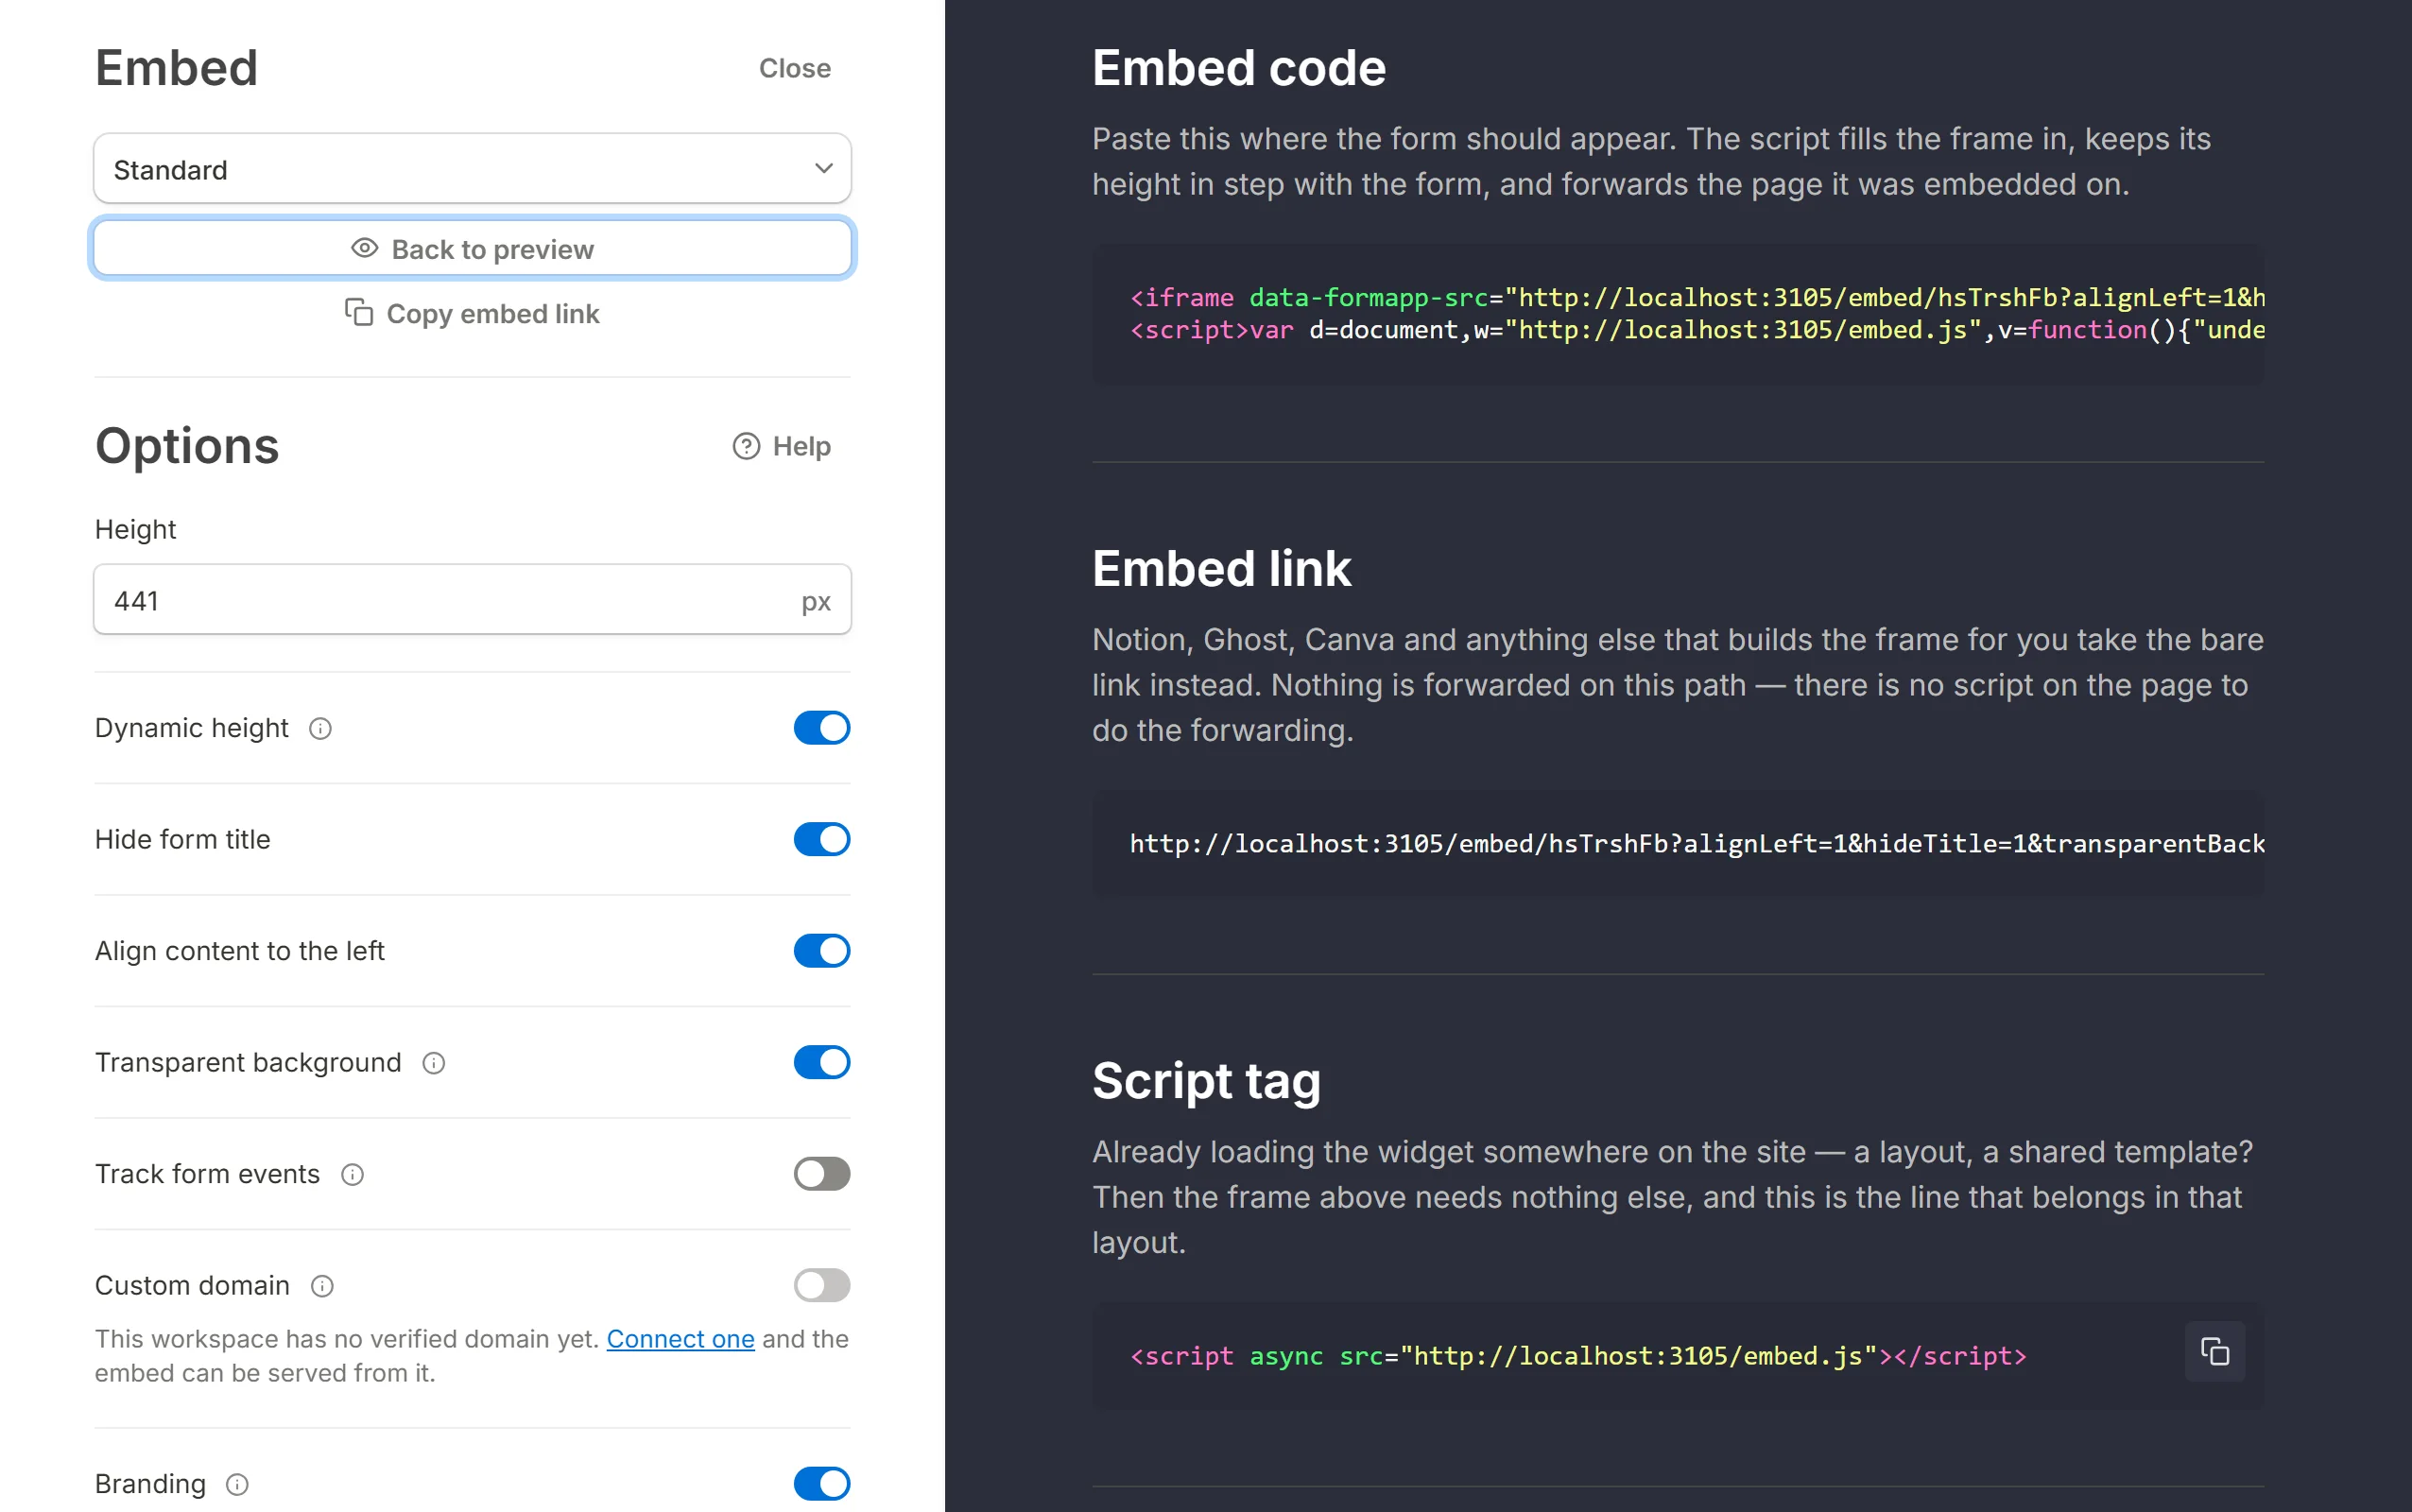The width and height of the screenshot is (2412, 1512).
Task: Toggle Transparent background switch
Action: 821,1062
